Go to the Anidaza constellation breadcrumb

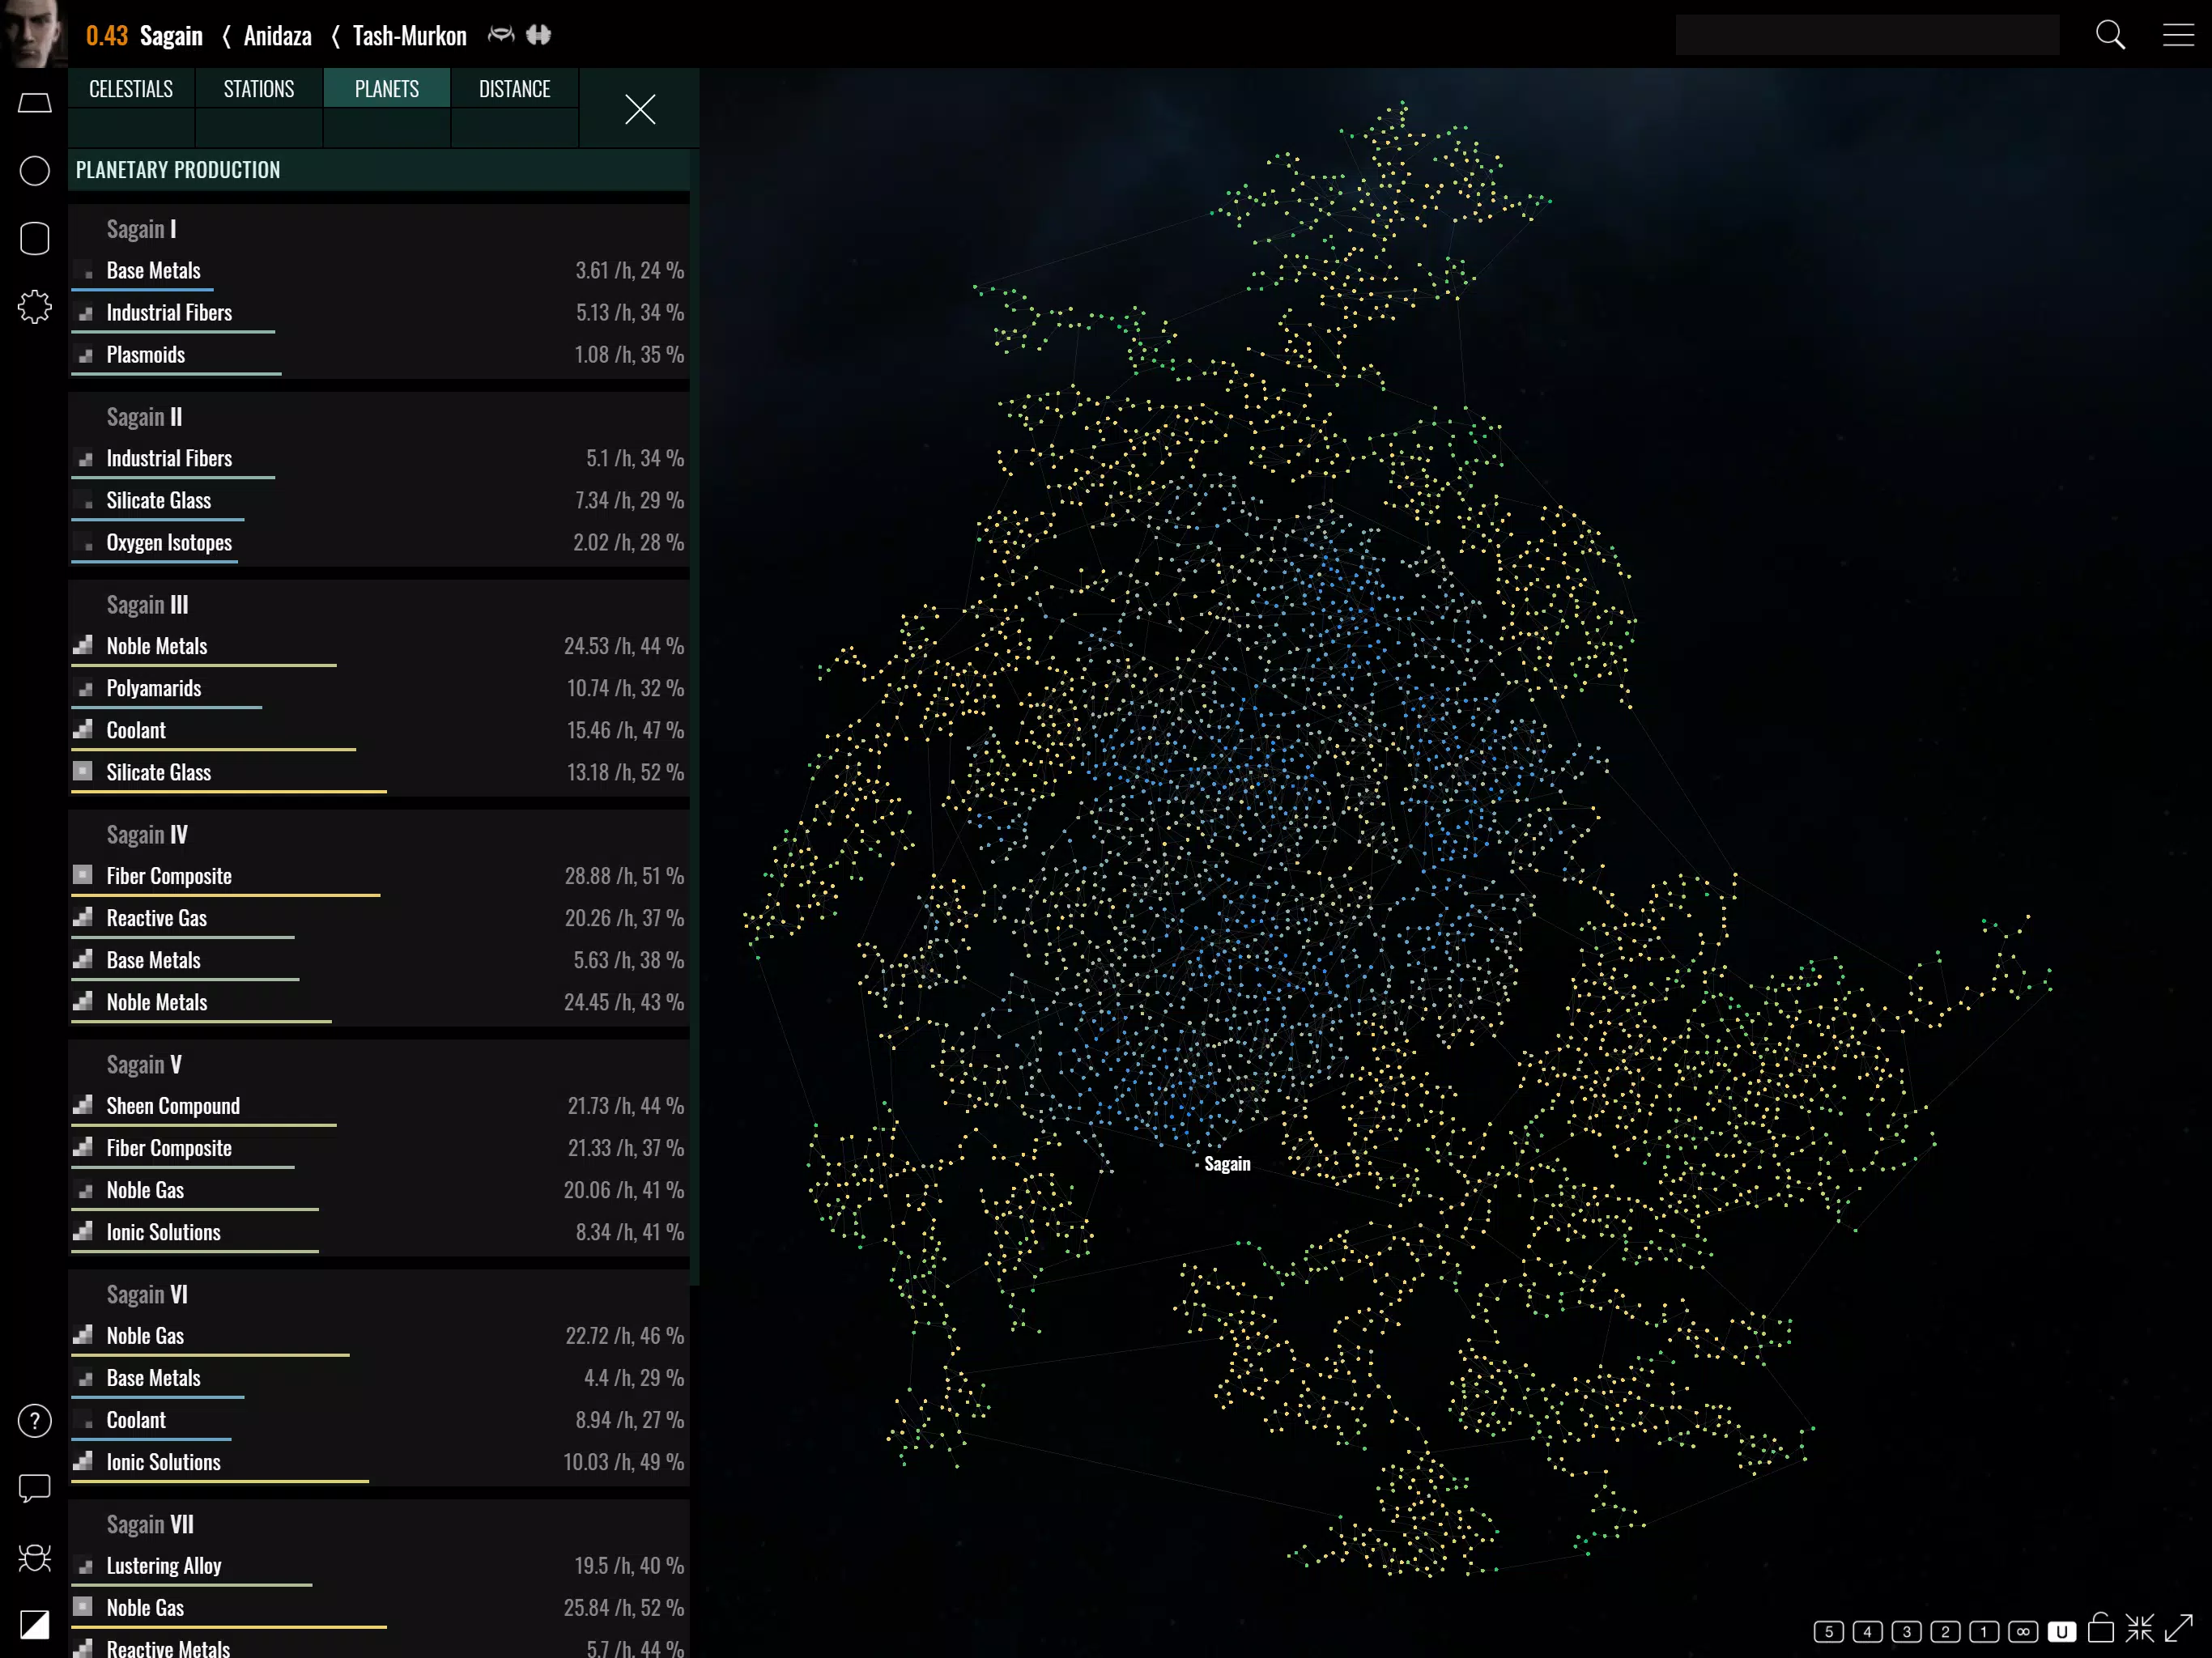(x=277, y=36)
